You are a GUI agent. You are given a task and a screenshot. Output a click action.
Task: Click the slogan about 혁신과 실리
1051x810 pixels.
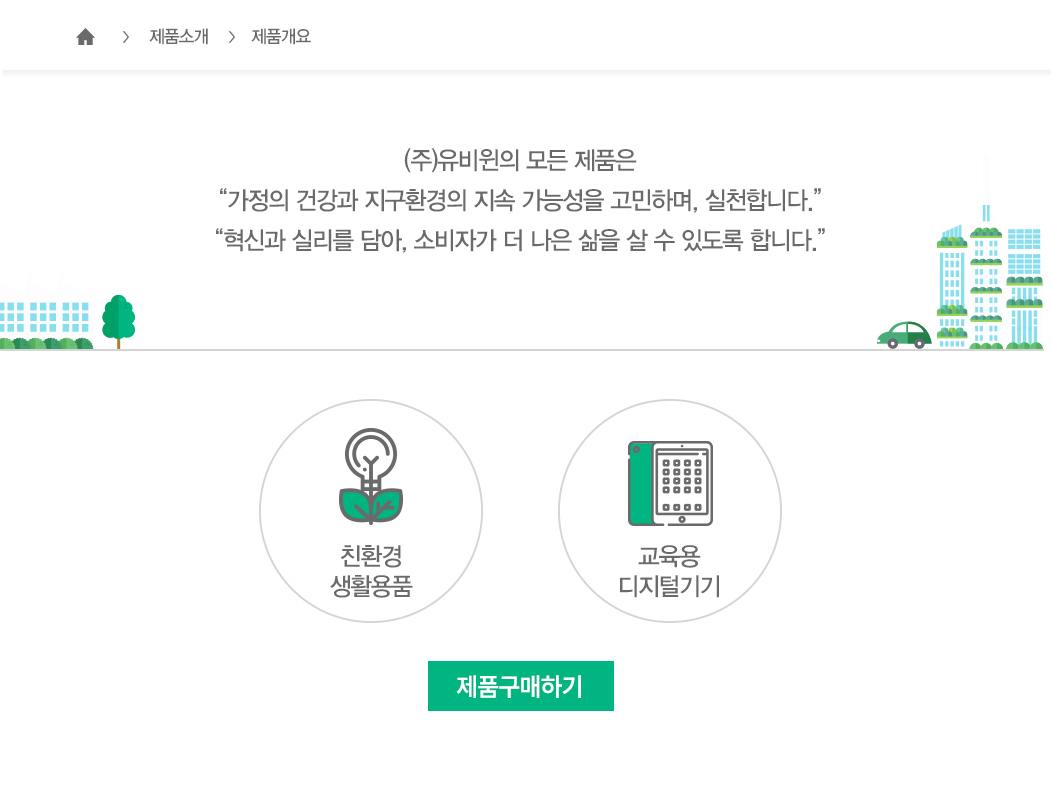point(520,240)
